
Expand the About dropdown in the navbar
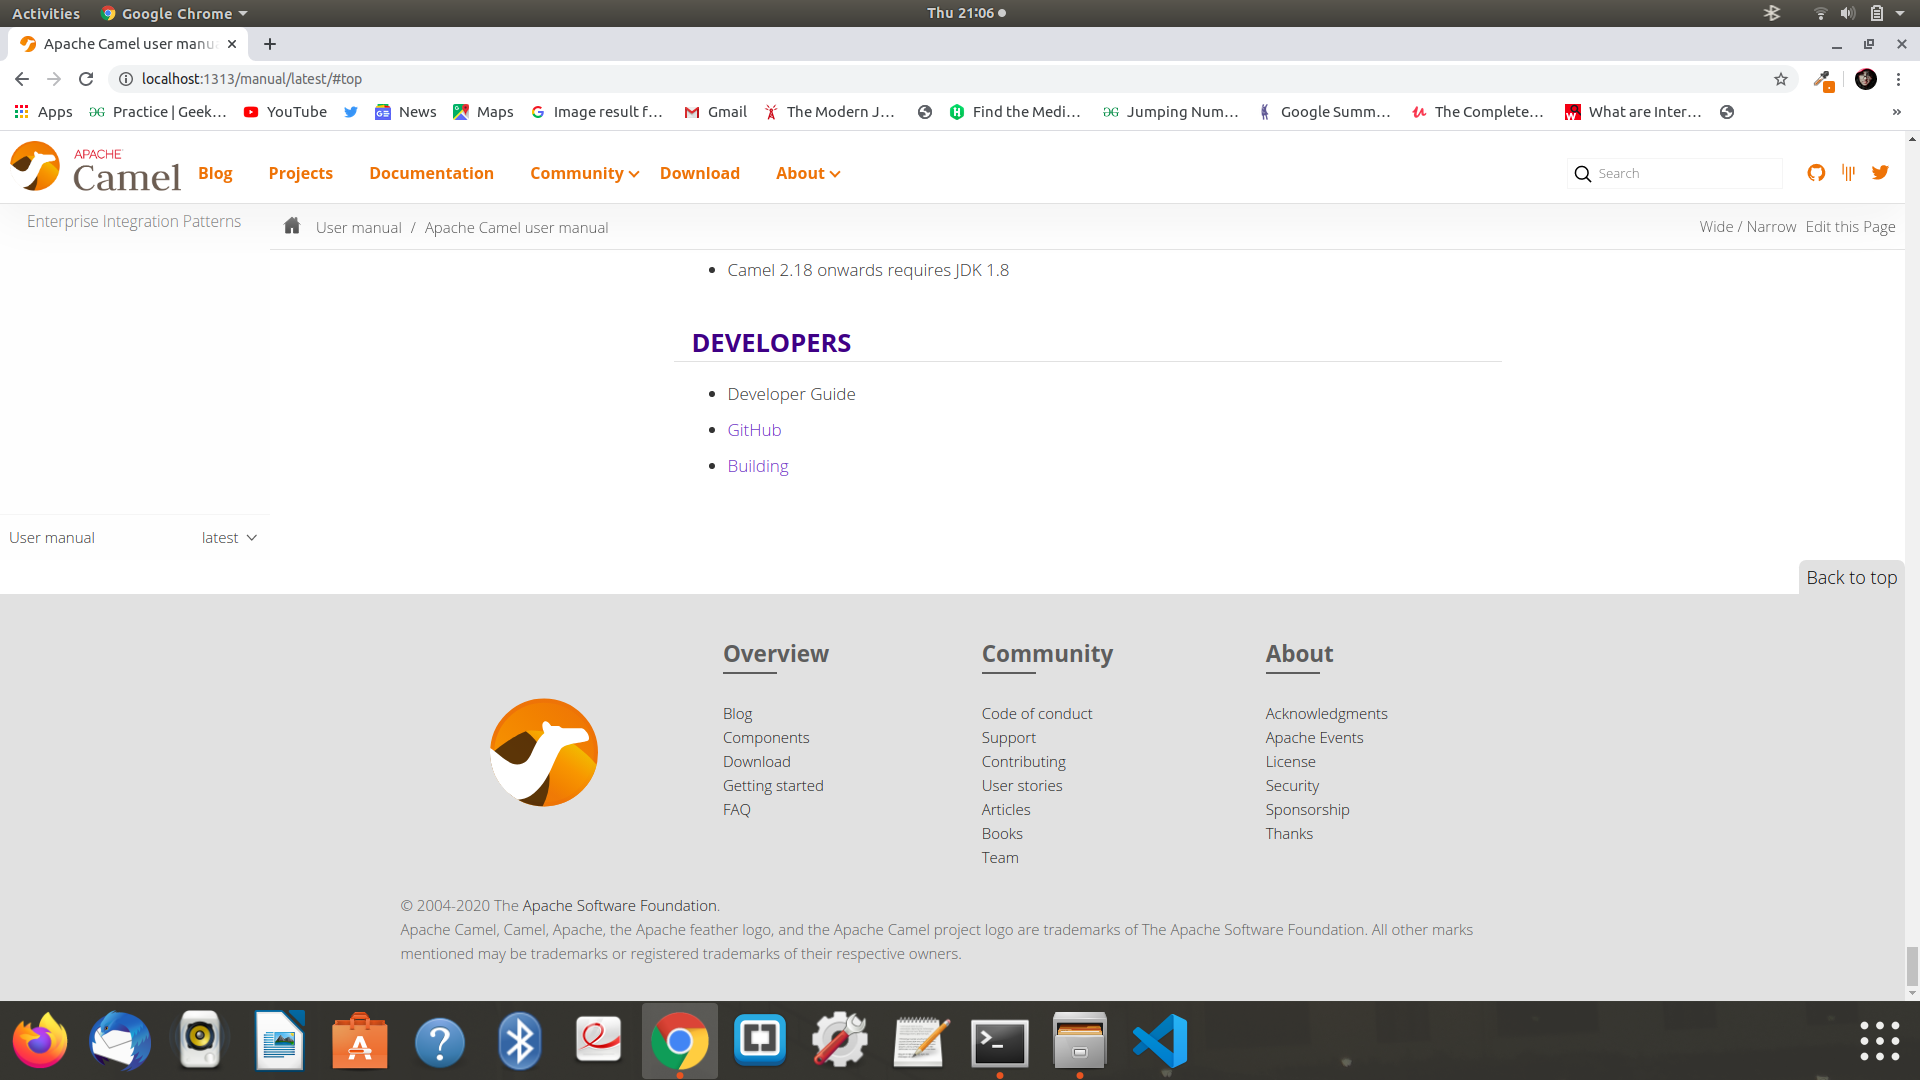808,173
